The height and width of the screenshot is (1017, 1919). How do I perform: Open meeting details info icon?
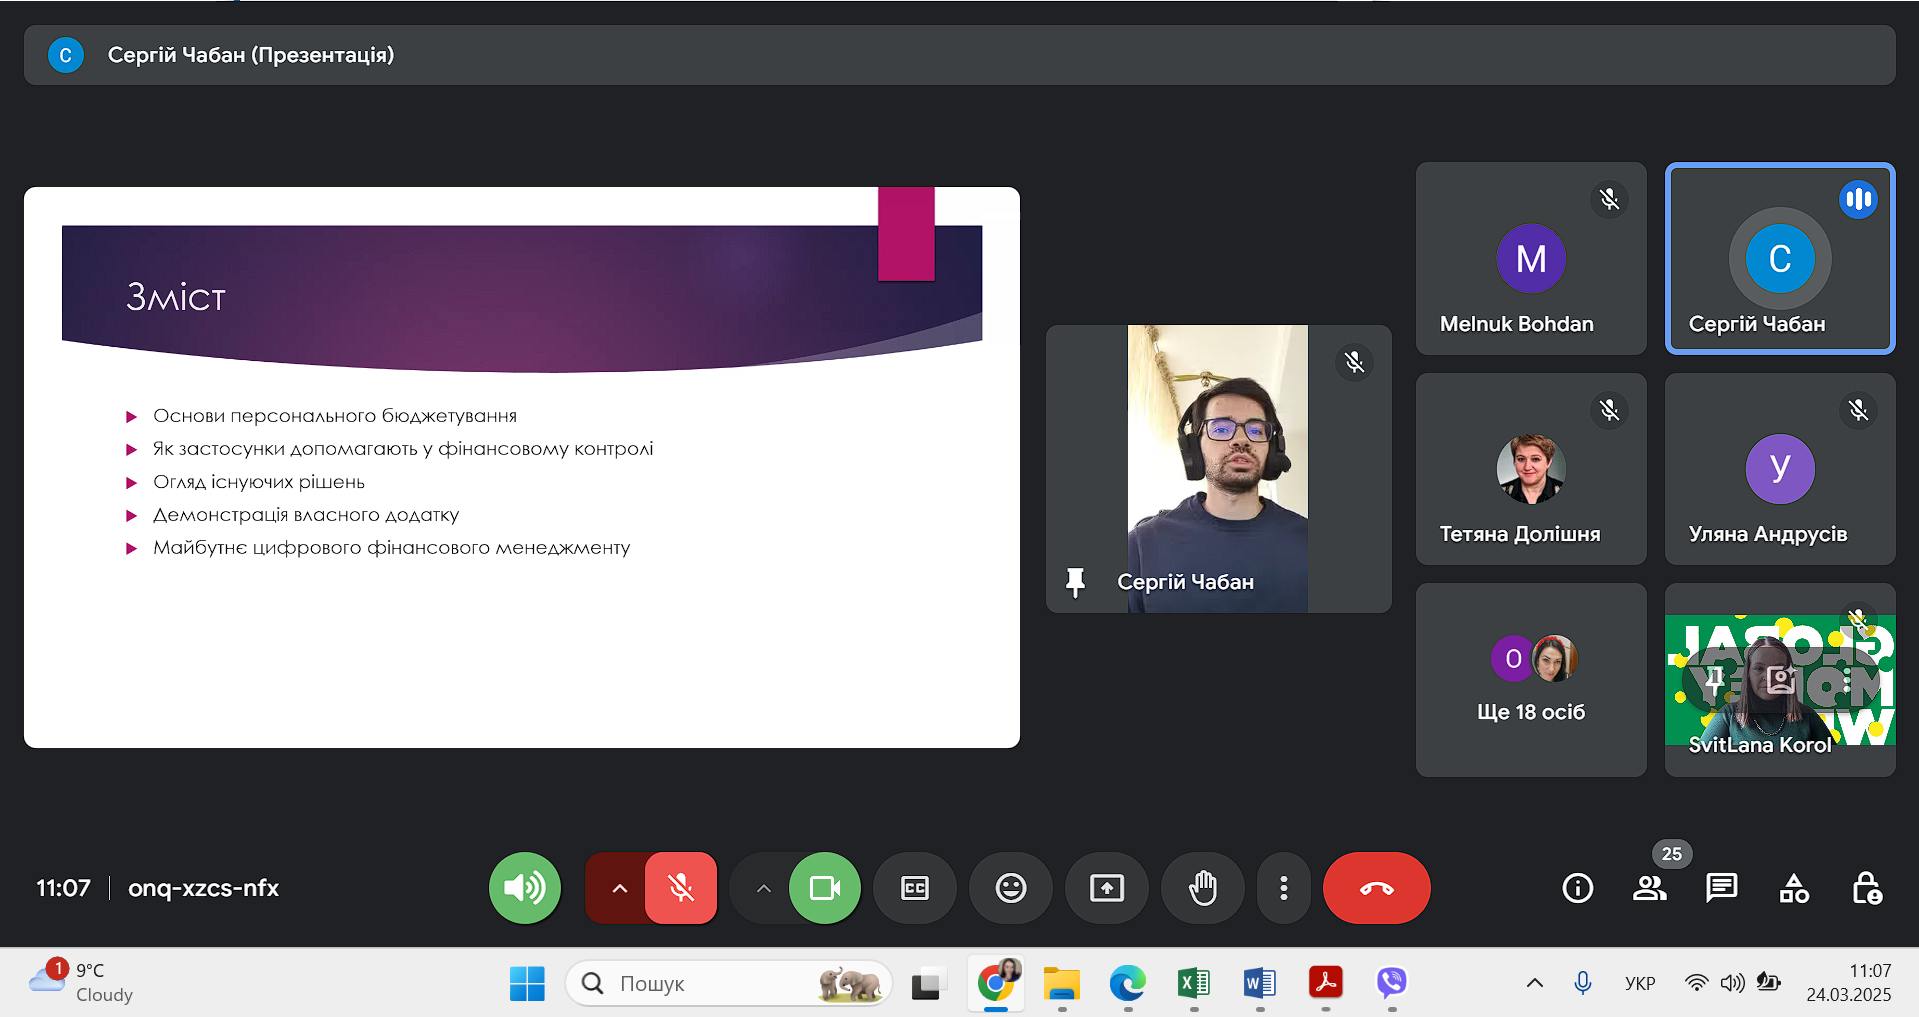pyautogui.click(x=1577, y=888)
